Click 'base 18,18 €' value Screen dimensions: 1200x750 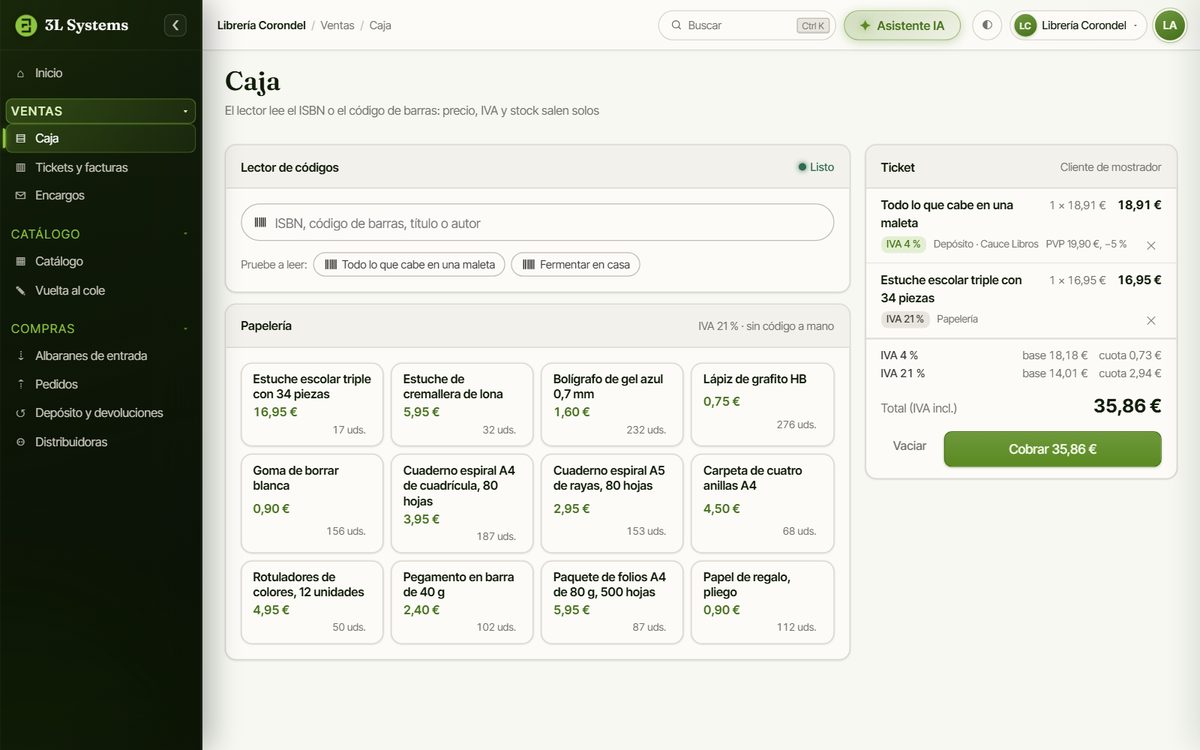pyautogui.click(x=1055, y=355)
